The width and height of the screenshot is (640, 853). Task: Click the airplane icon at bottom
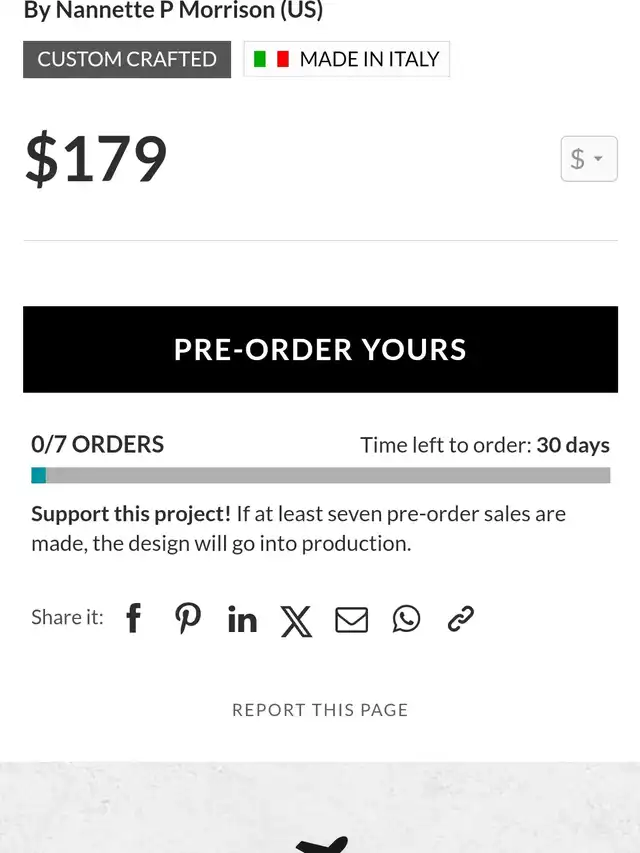point(322,845)
